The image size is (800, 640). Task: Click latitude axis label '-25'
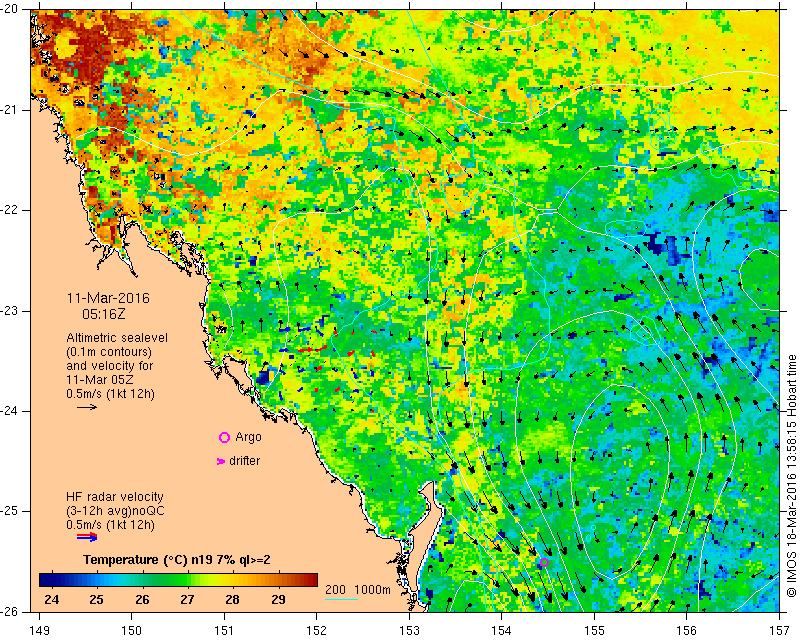click(x=11, y=511)
